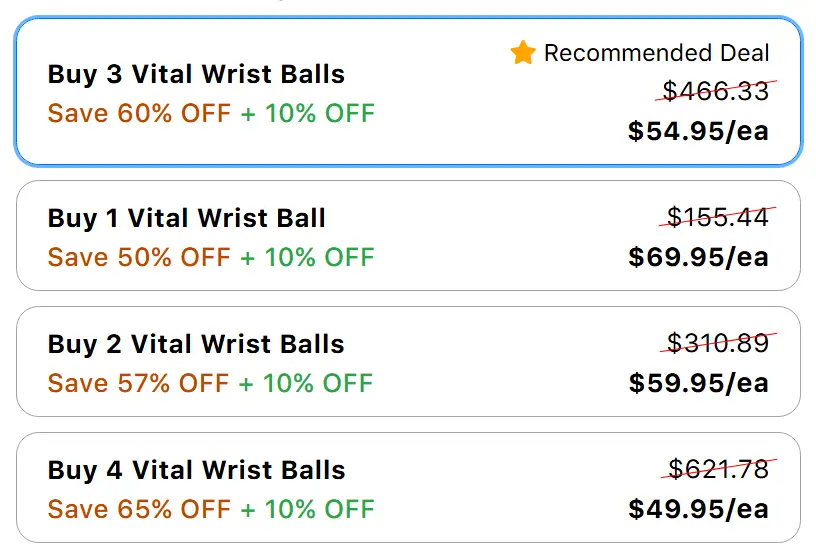
Task: Click the $59.95/ea price
Action: 698,383
